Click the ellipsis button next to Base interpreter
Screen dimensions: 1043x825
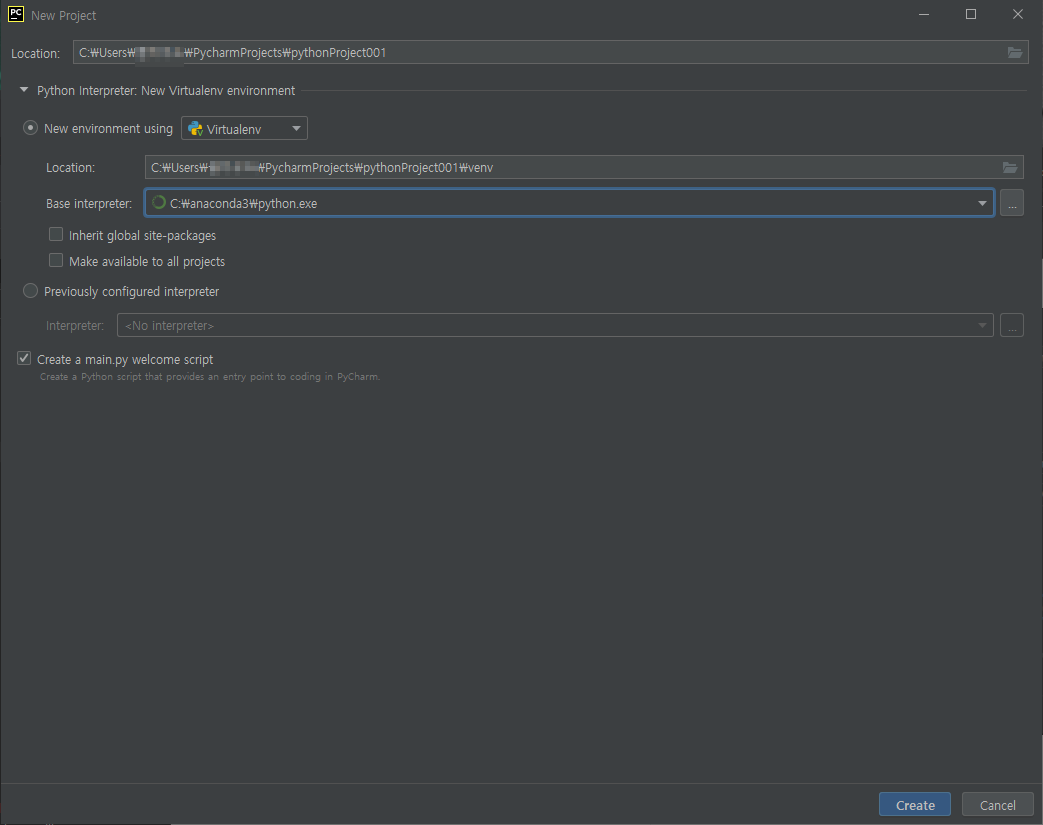click(x=1012, y=204)
